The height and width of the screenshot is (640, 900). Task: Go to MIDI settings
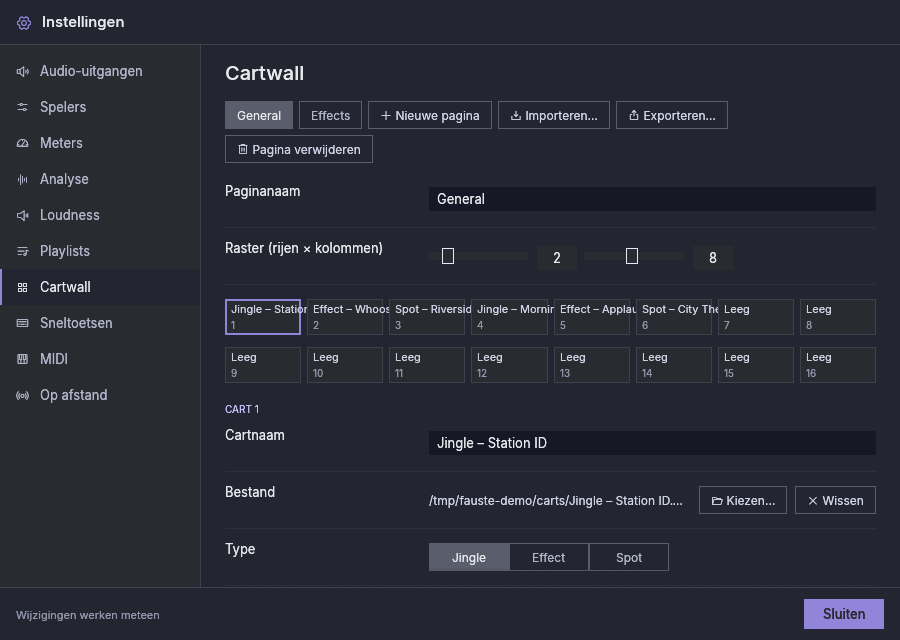tap(100, 359)
